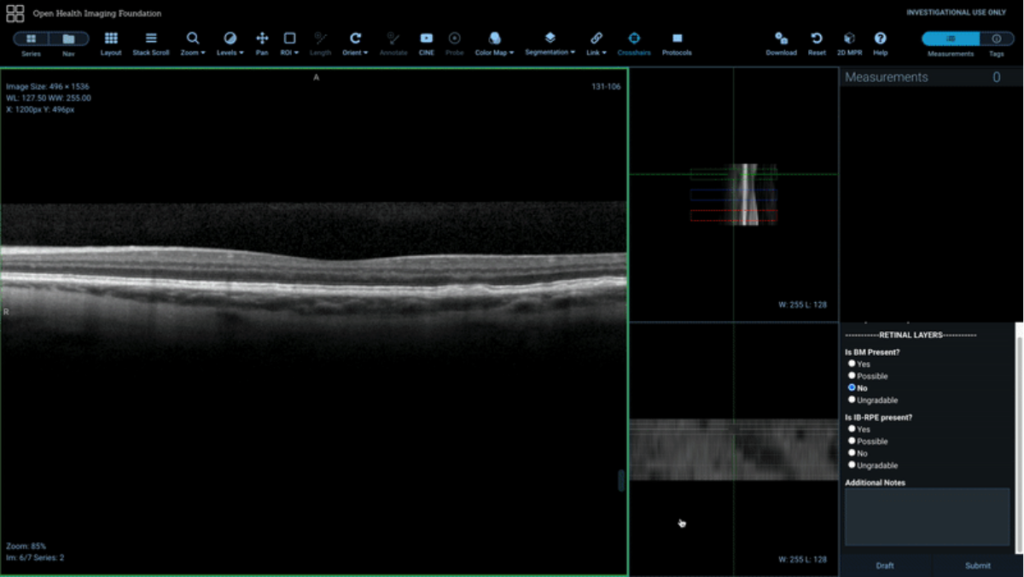Open the Layout grid icon
This screenshot has height=577, width=1024.
(x=111, y=40)
